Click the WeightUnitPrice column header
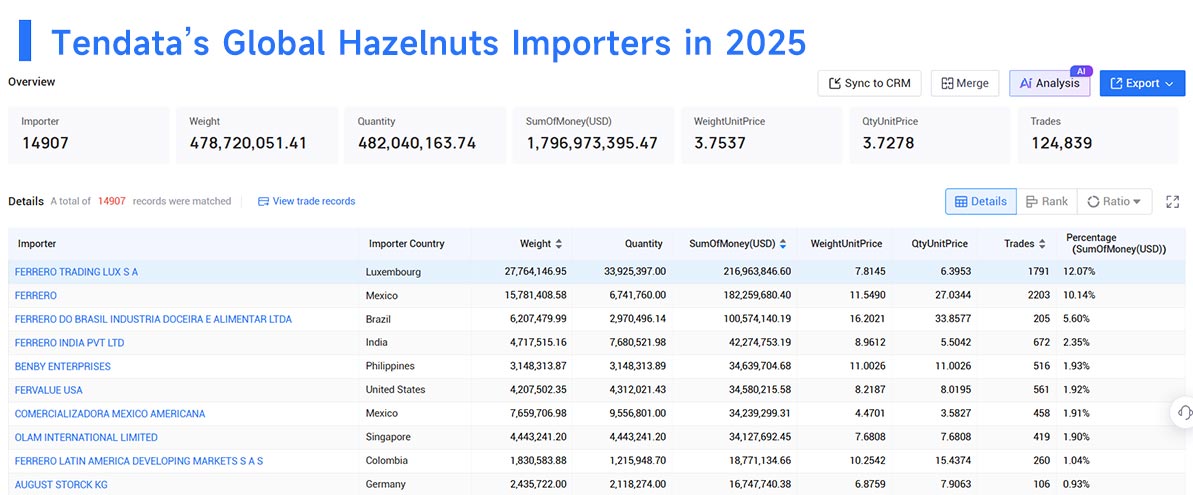 pyautogui.click(x=846, y=244)
